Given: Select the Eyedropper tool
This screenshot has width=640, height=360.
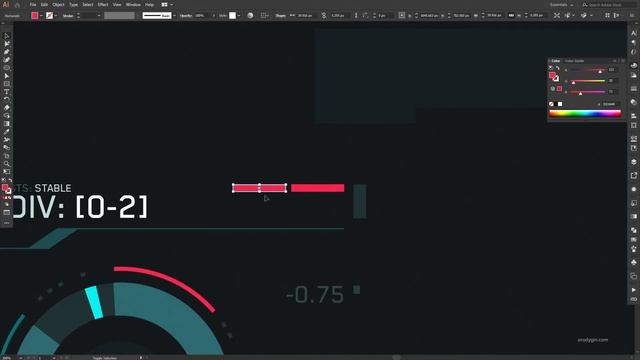Looking at the screenshot, I should pos(7,131).
